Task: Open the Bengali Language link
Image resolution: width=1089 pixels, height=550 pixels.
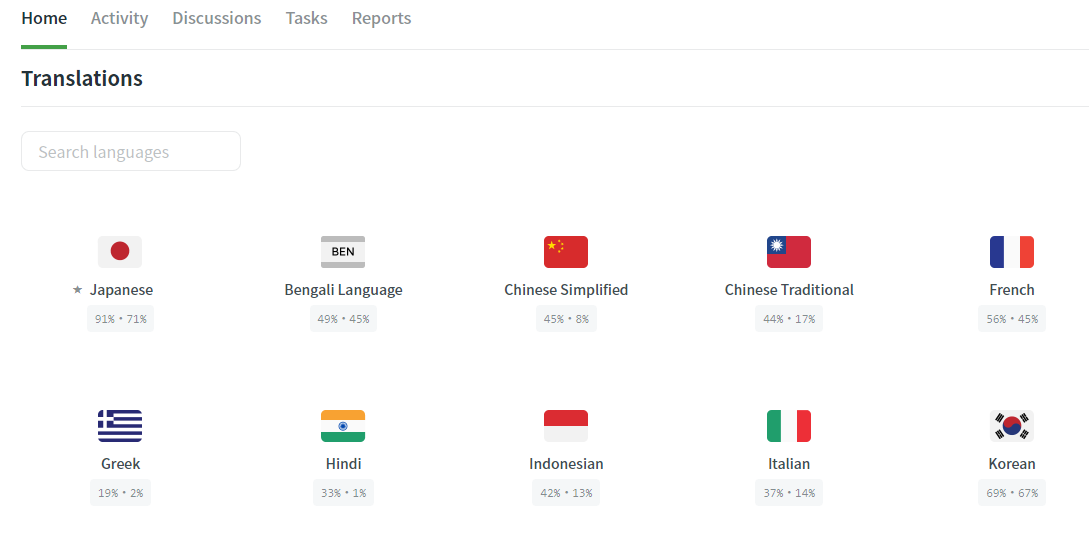Action: click(343, 290)
